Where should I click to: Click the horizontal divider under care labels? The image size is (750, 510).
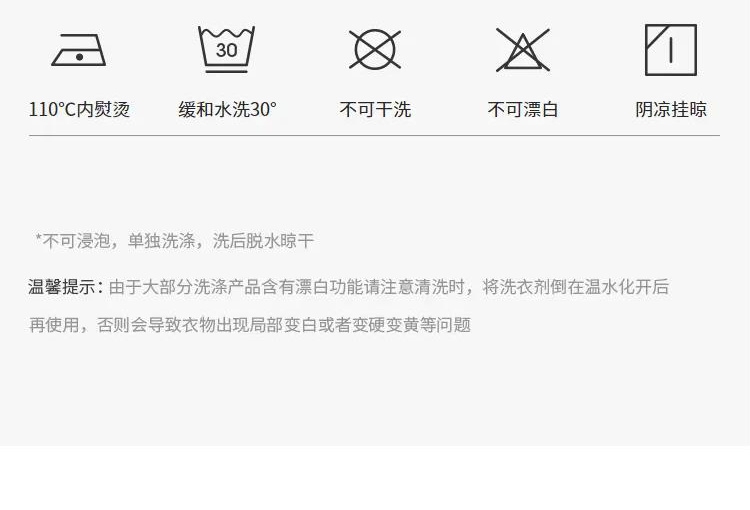[x=374, y=135]
